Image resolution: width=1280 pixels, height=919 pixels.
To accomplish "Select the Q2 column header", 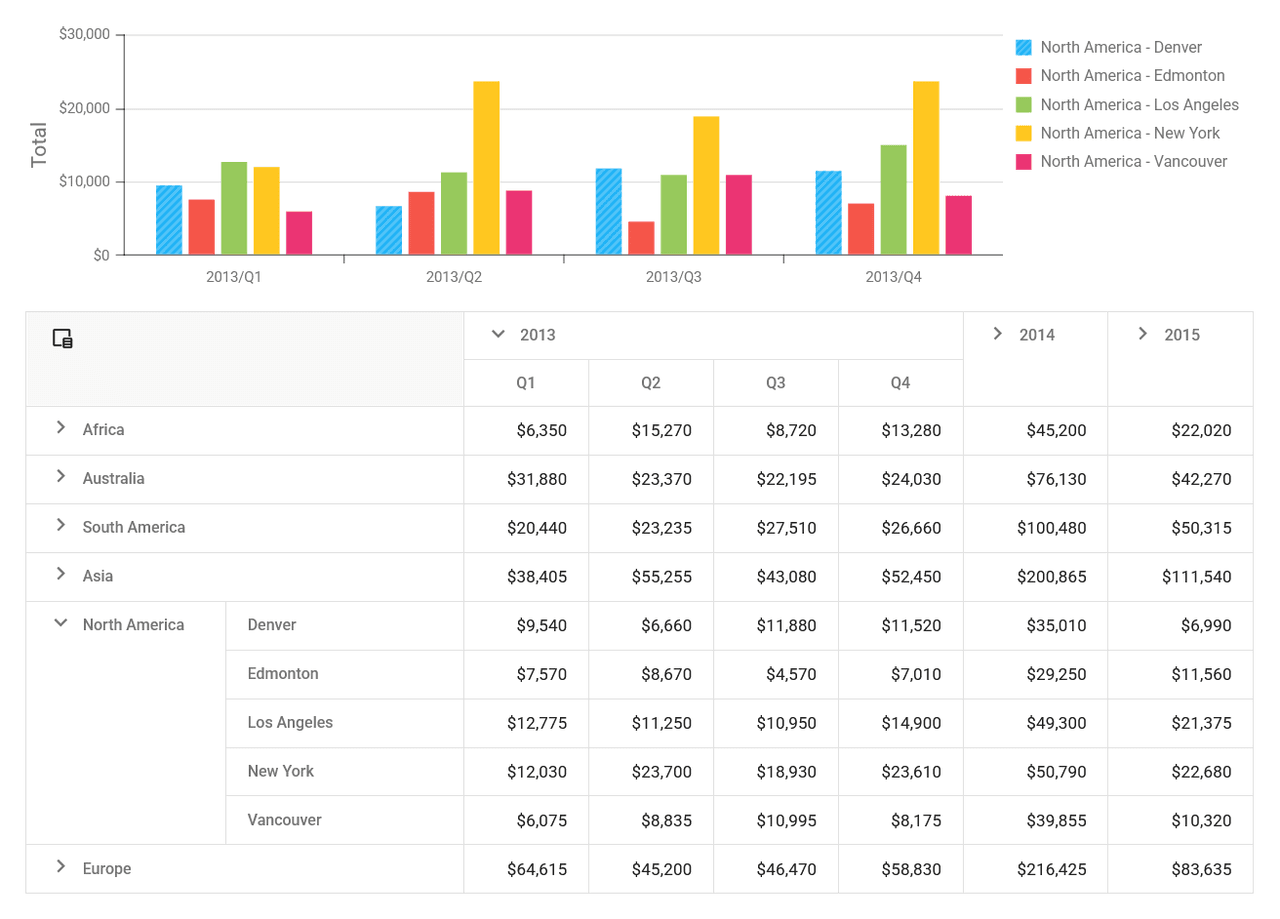I will 651,383.
